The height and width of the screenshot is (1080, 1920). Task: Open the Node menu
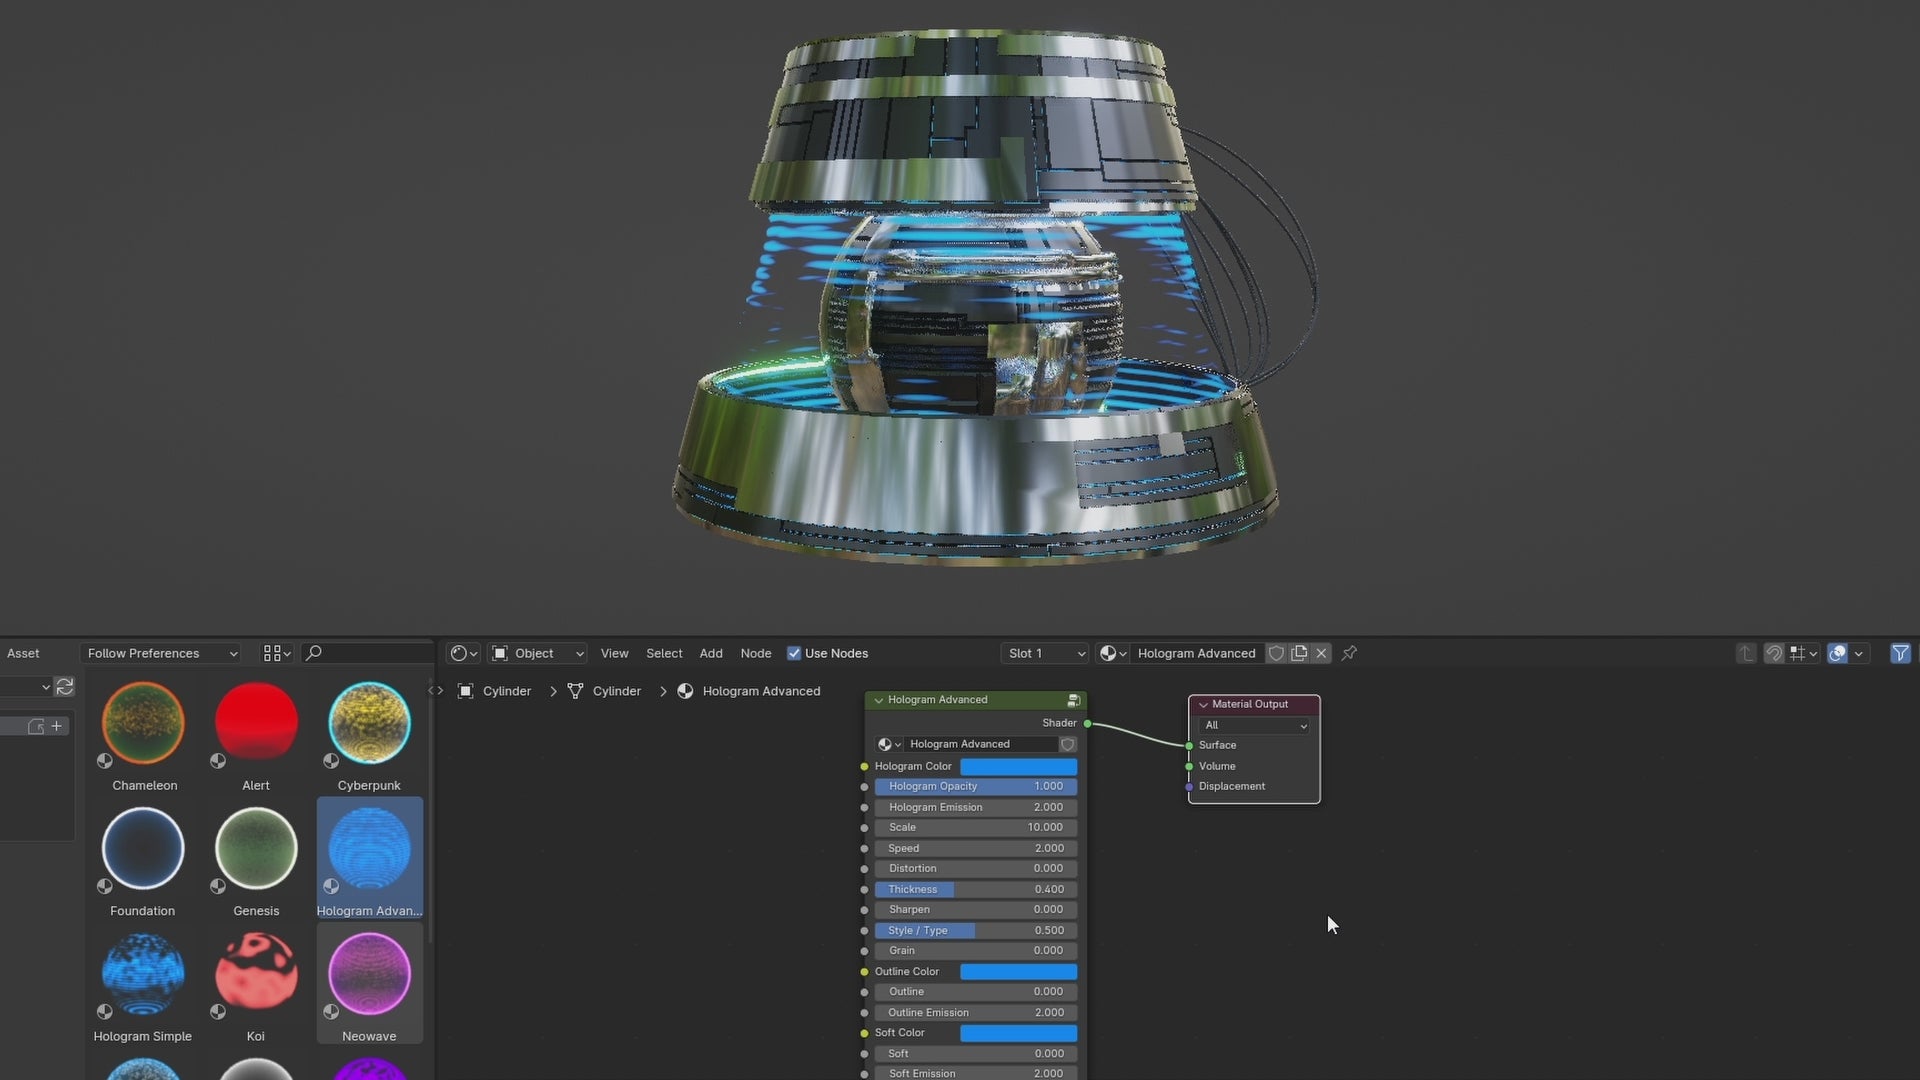(755, 653)
